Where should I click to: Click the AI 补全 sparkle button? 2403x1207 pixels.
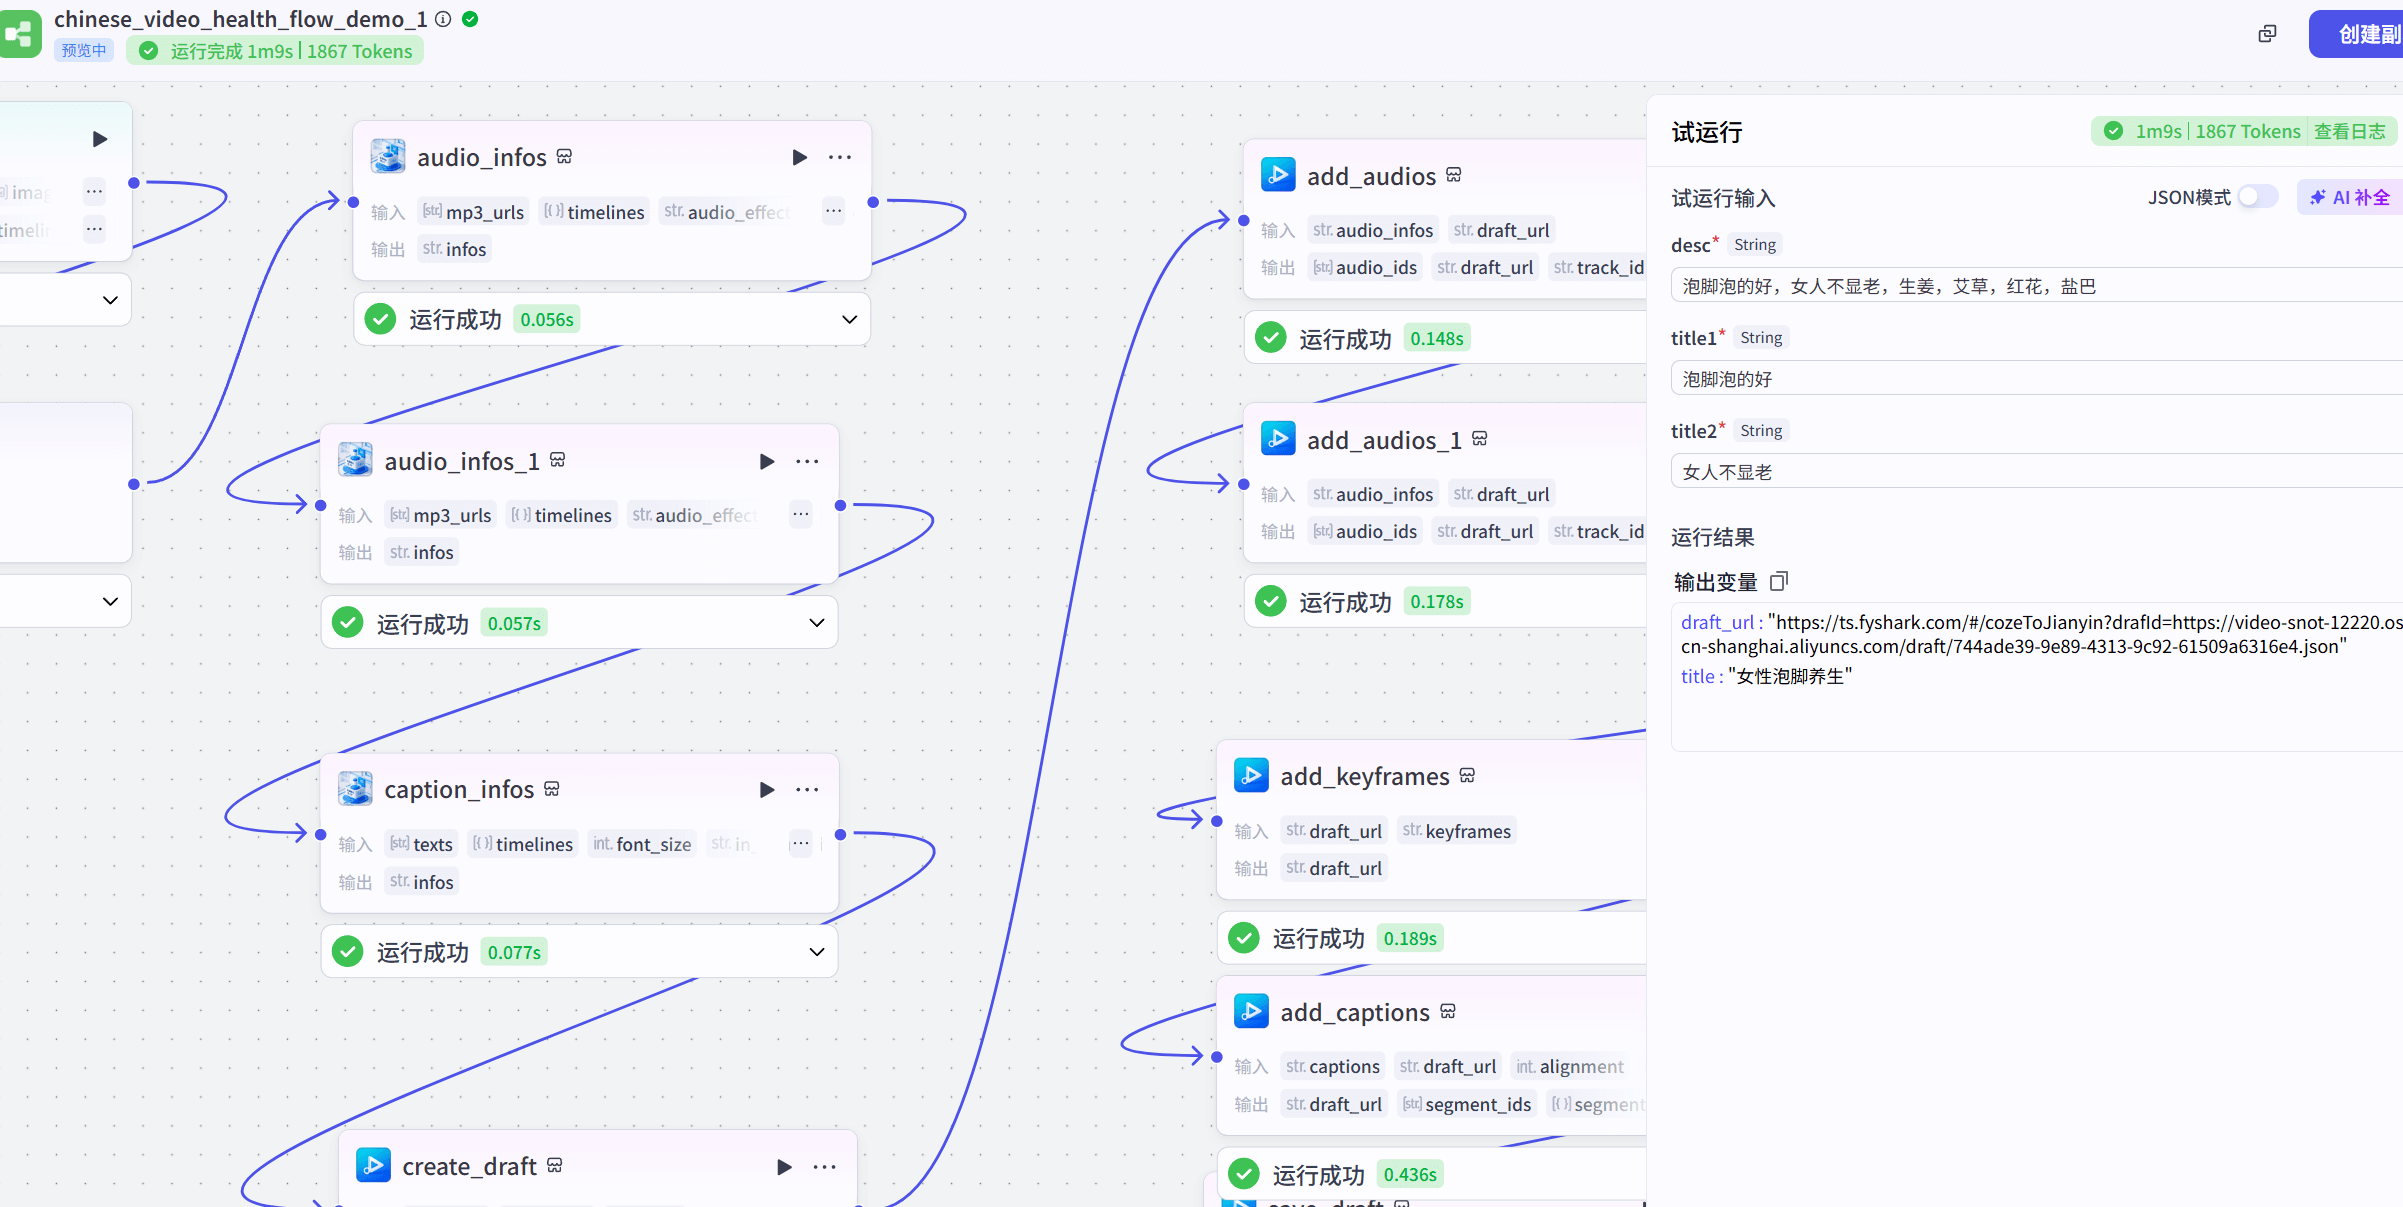[x=2349, y=196]
